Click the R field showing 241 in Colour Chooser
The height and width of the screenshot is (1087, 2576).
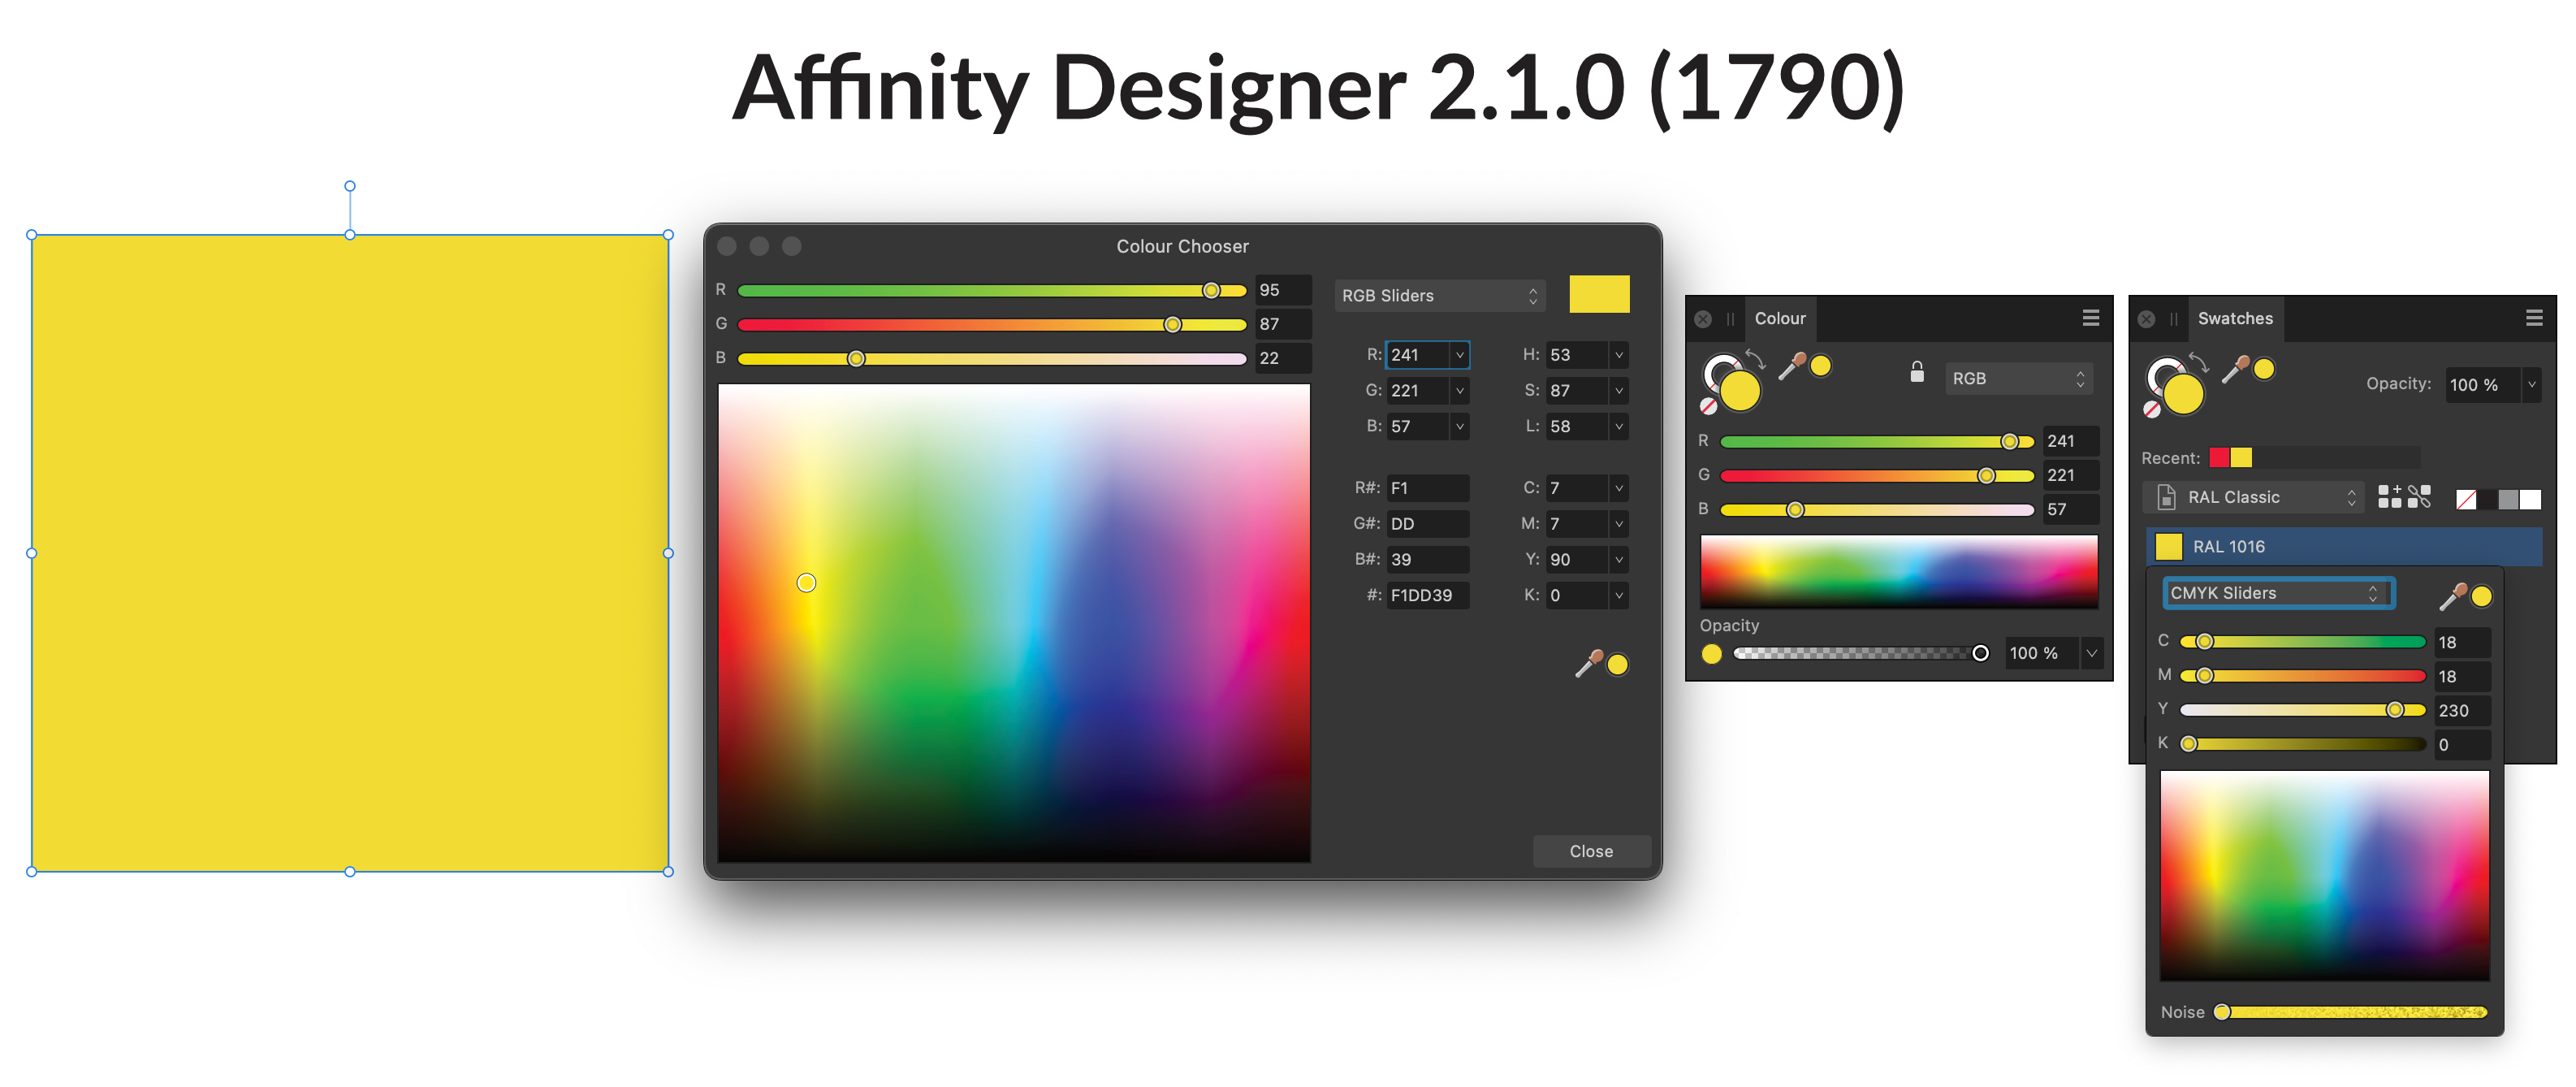[1418, 355]
